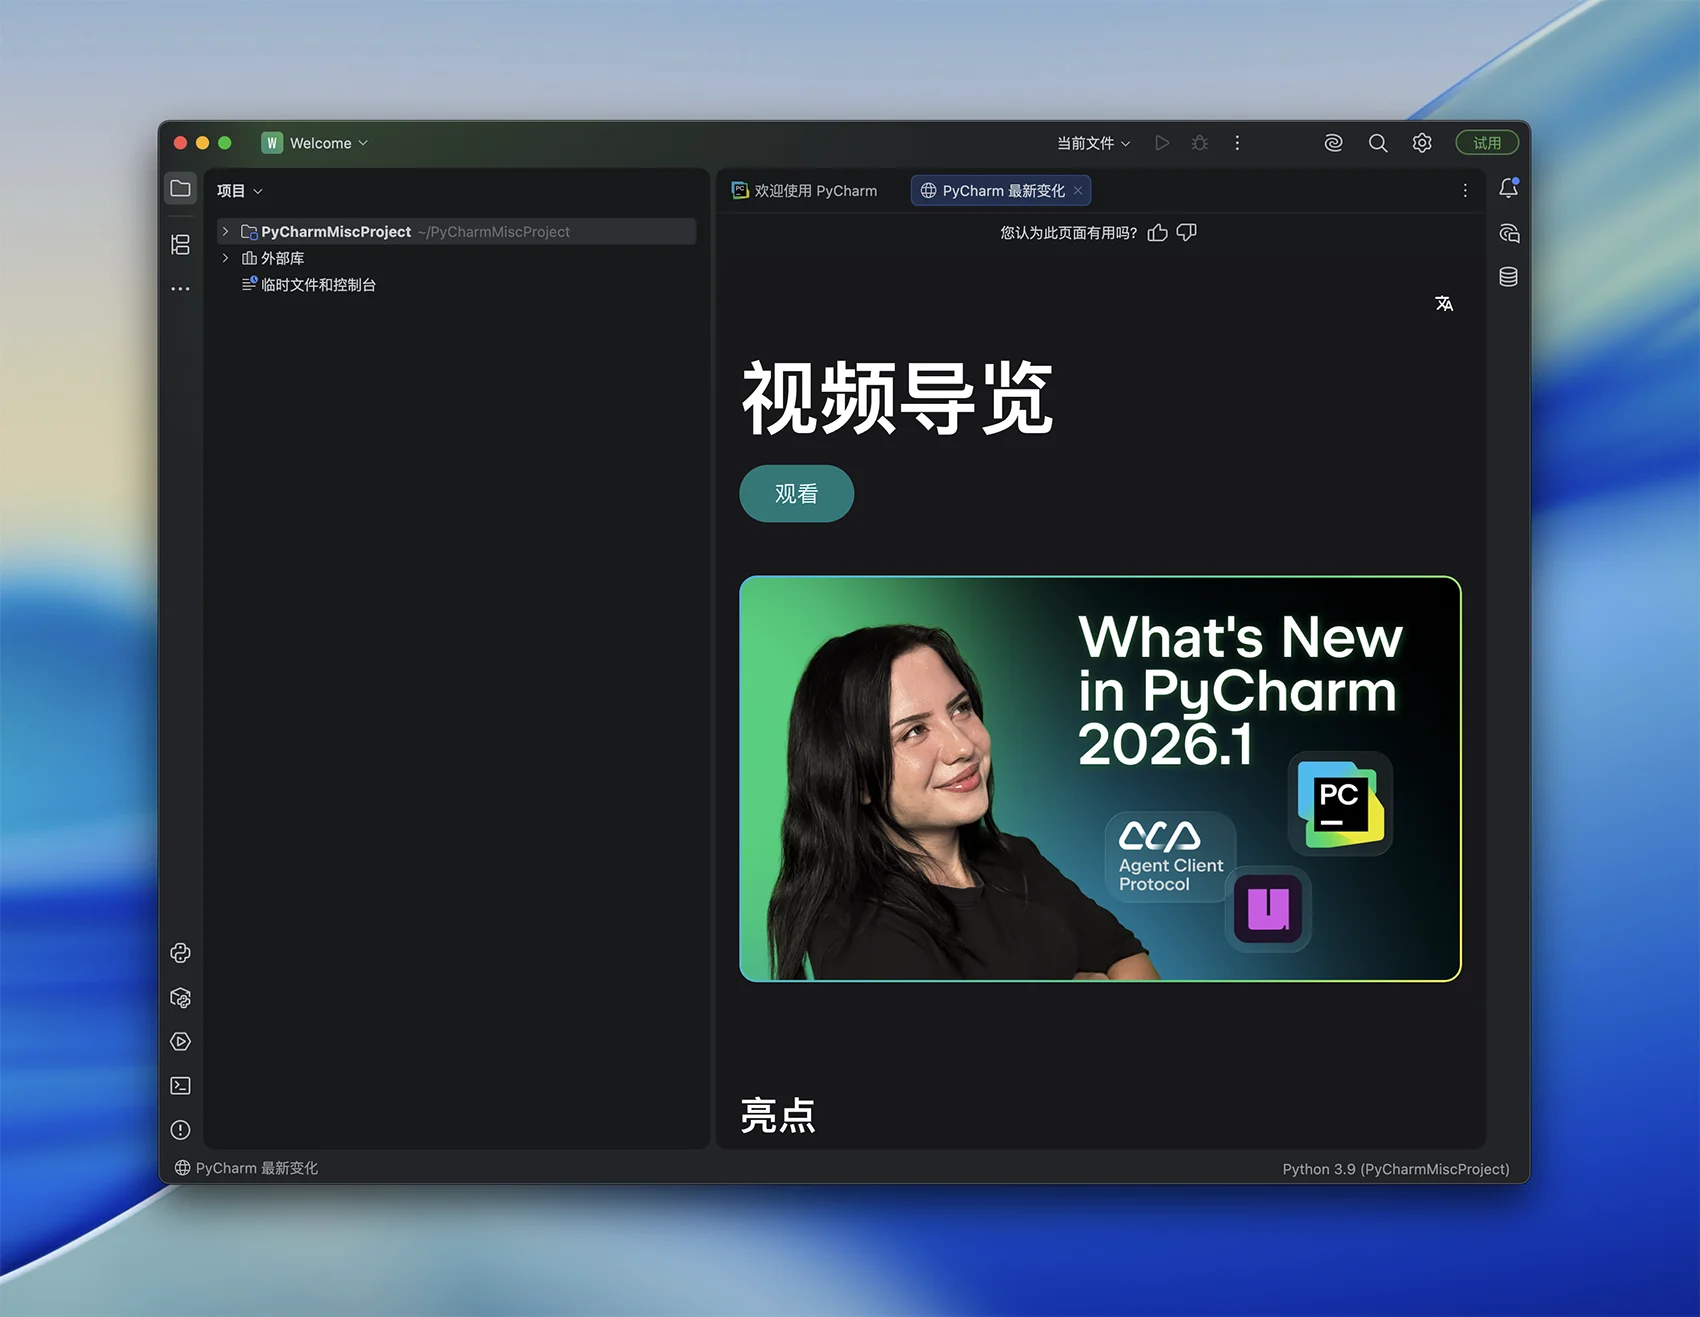1700x1317 pixels.
Task: Expand the 外部库 tree node
Action: [x=226, y=258]
